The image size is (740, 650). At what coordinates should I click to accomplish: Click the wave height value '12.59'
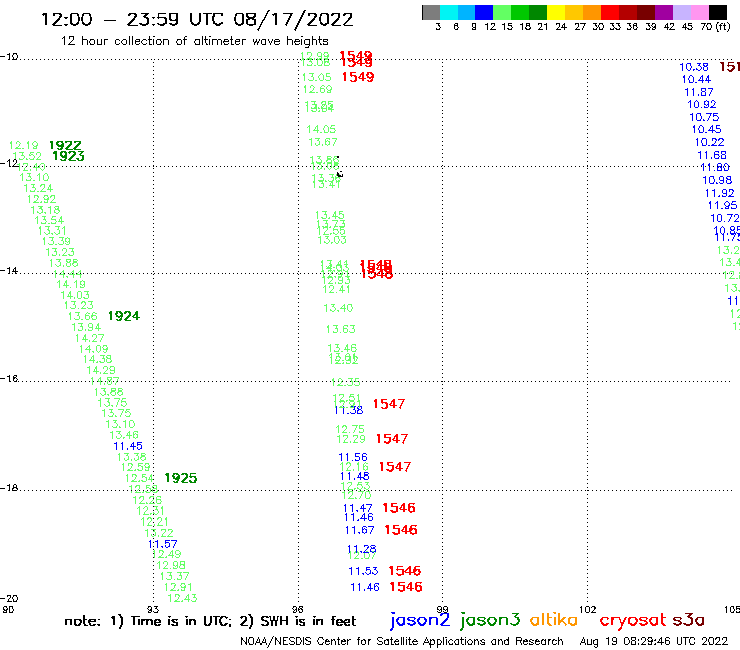[x=135, y=467]
